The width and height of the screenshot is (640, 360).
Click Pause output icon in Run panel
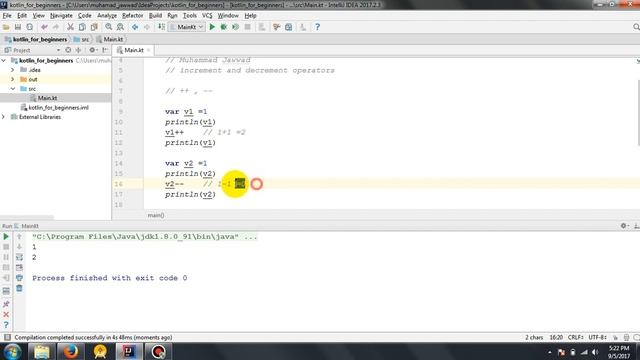[6, 257]
